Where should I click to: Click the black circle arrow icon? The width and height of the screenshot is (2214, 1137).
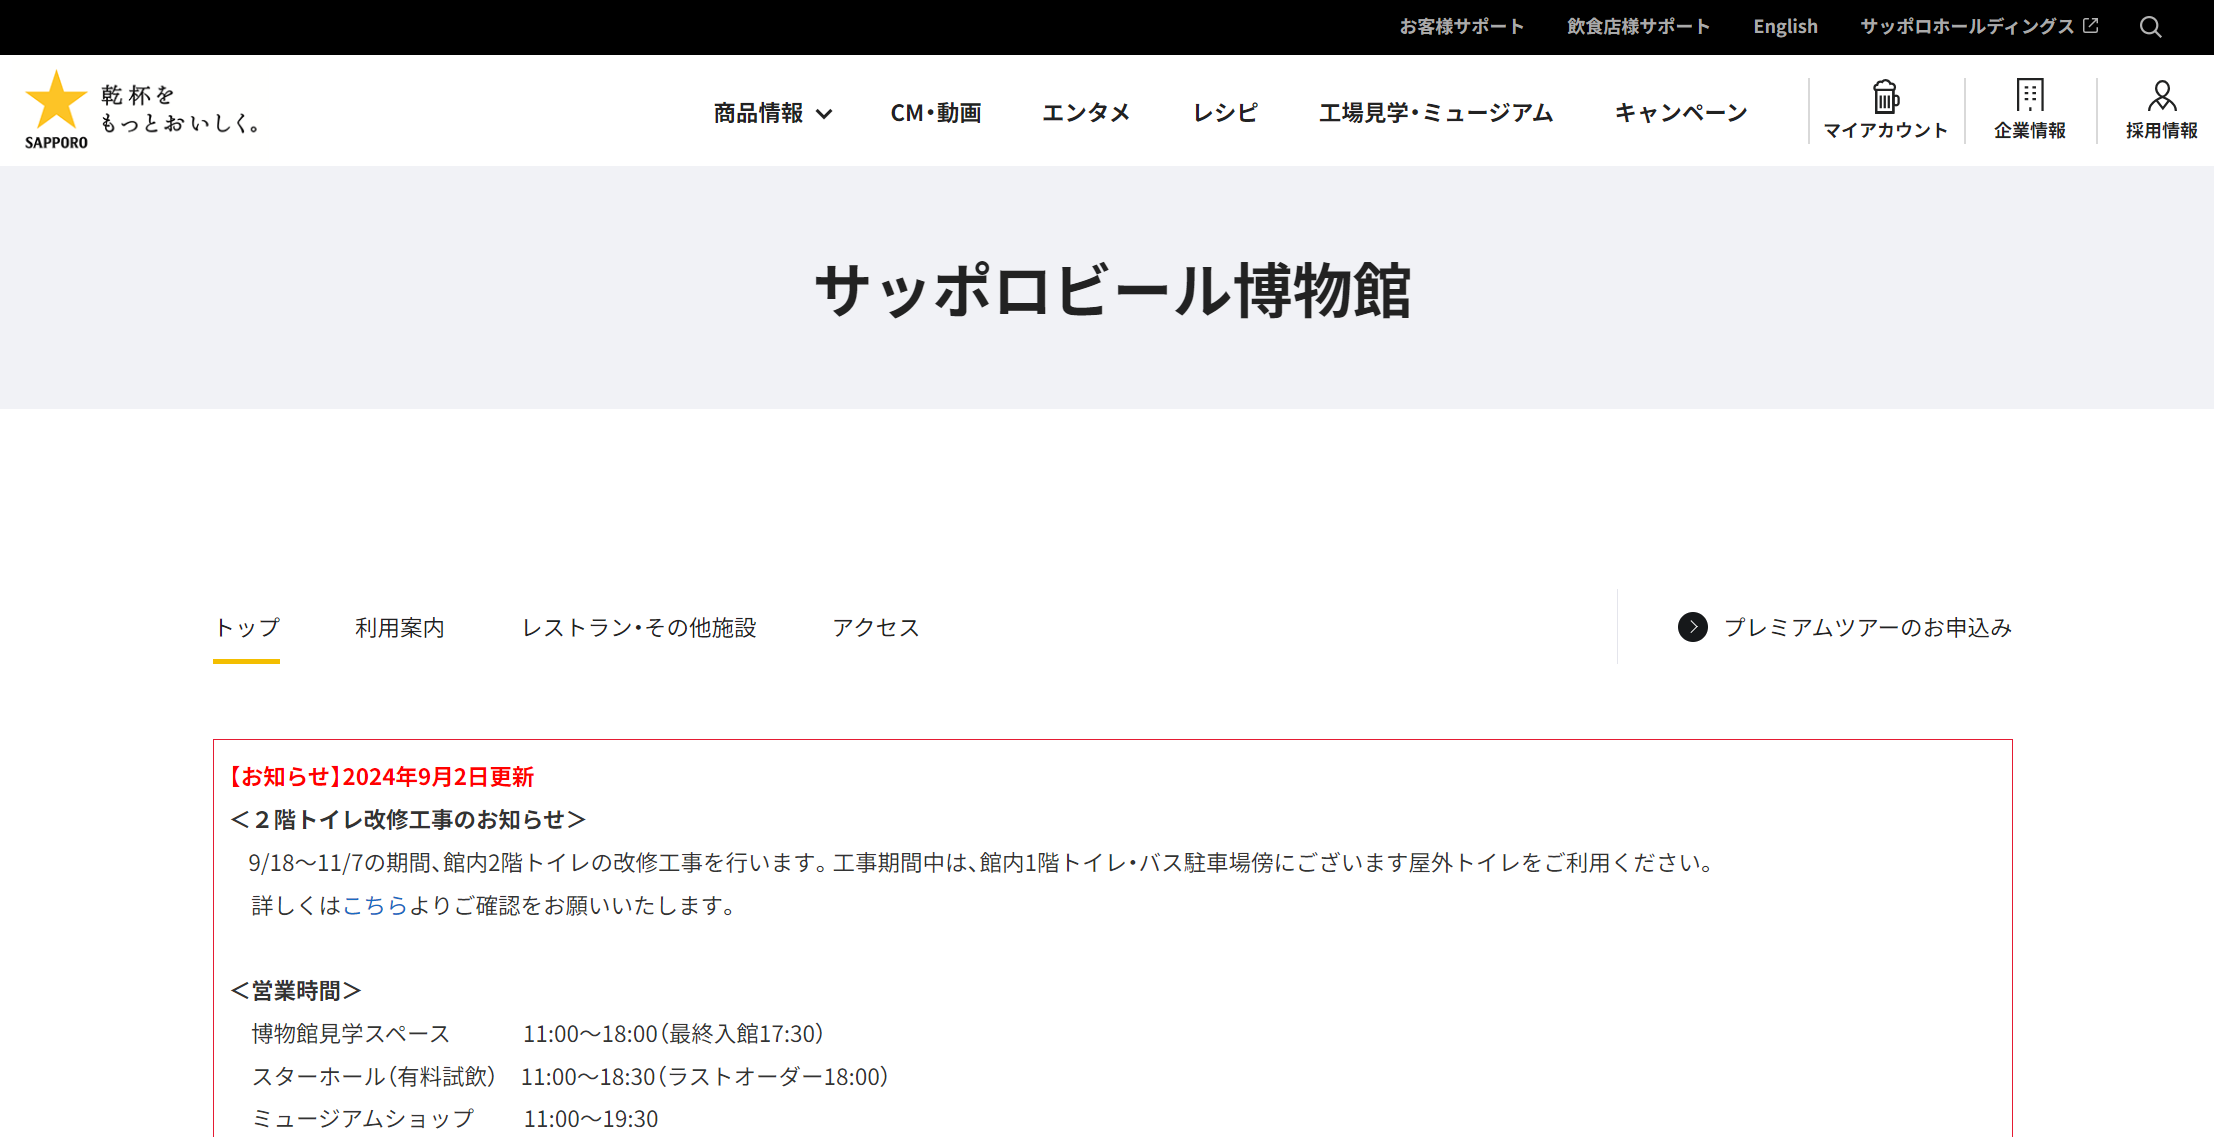[1692, 627]
